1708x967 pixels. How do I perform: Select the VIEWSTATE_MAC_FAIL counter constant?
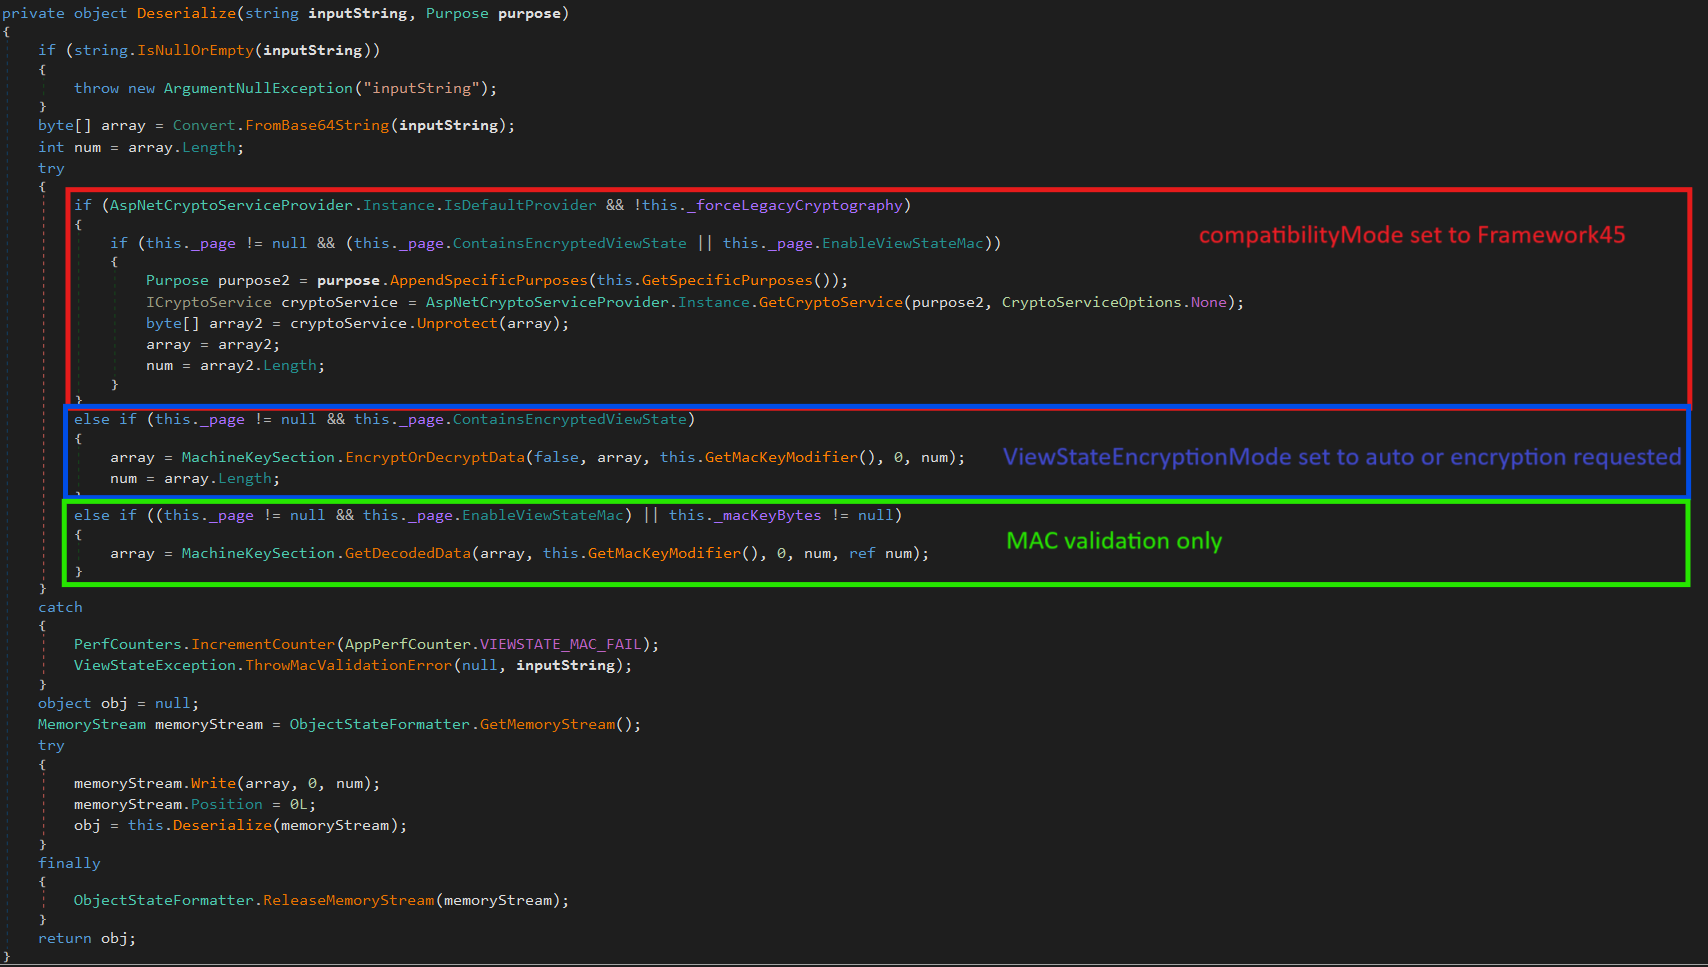tap(560, 644)
